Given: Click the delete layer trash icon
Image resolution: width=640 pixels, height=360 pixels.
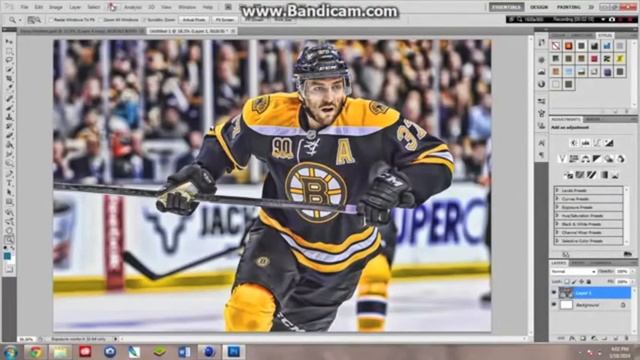Looking at the screenshot, I should [x=627, y=338].
